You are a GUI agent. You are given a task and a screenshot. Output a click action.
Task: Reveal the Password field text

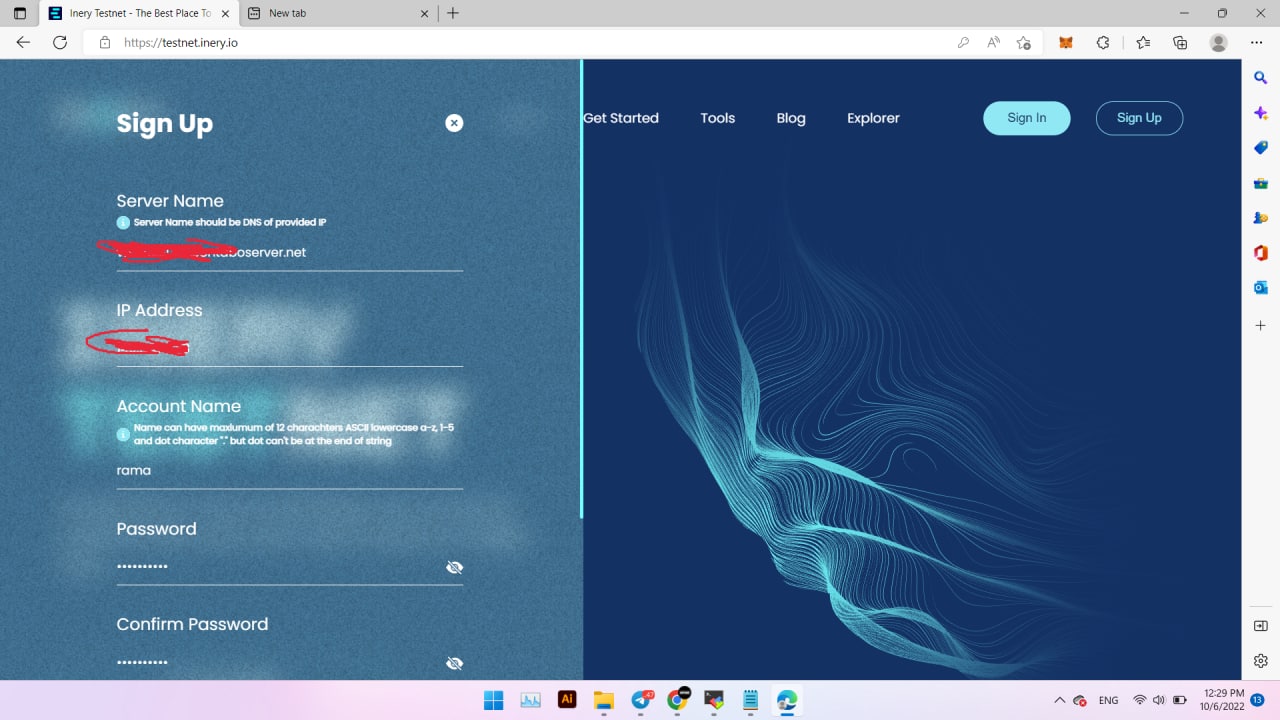[455, 567]
